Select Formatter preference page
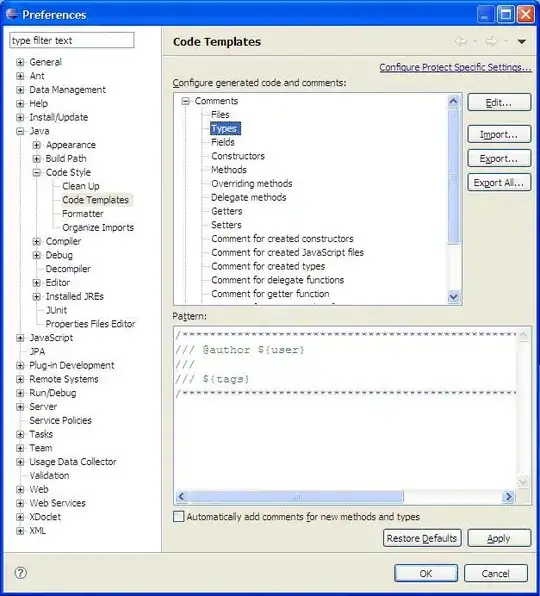The image size is (540, 596). (x=83, y=214)
